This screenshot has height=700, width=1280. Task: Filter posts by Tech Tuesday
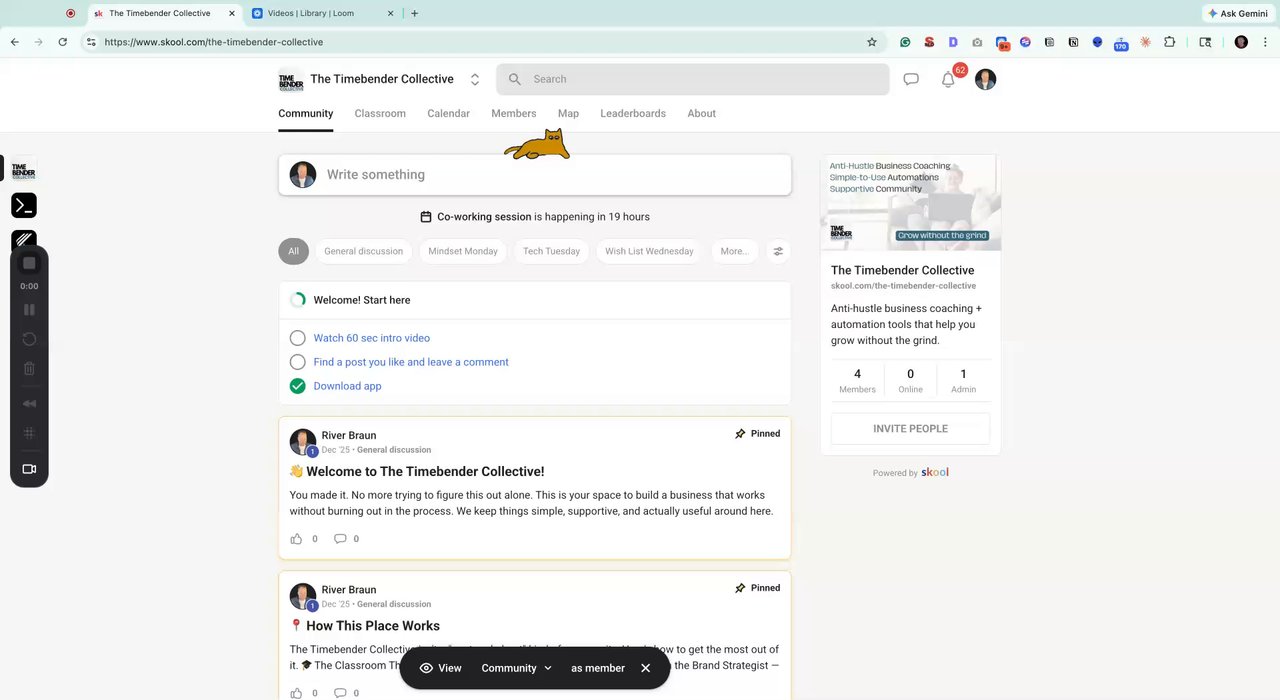(x=551, y=251)
